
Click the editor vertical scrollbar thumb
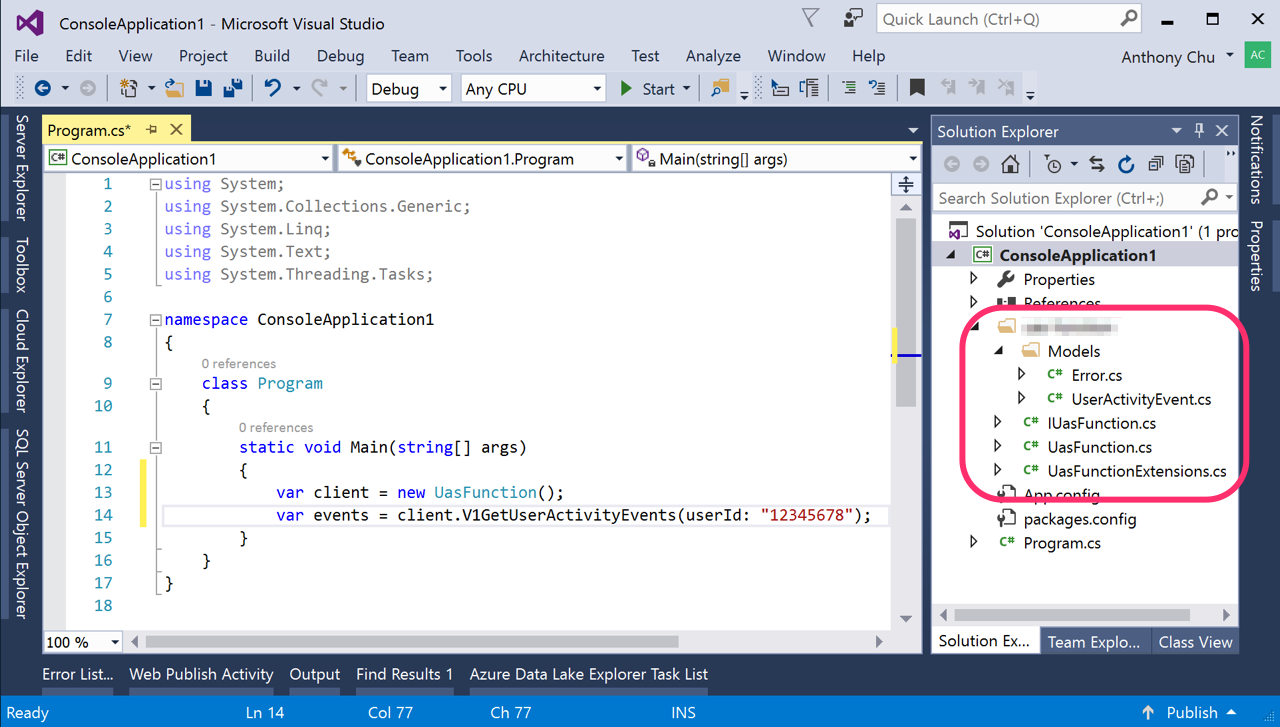pos(905,312)
